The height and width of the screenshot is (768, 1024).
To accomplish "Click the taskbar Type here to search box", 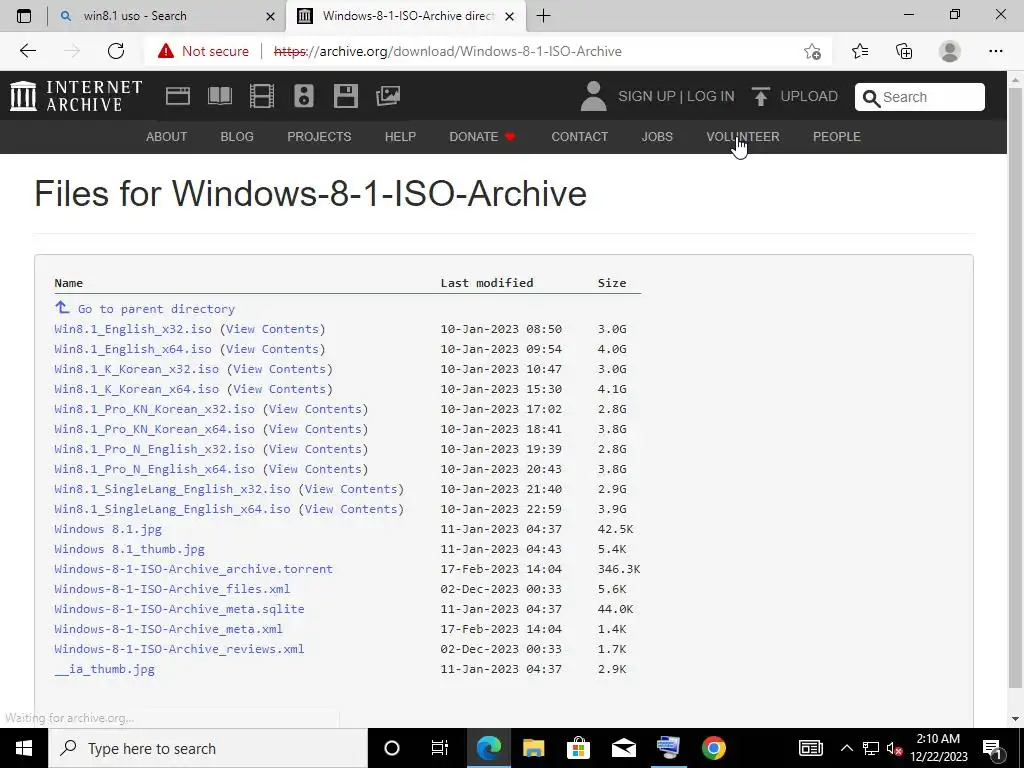I will pos(208,748).
